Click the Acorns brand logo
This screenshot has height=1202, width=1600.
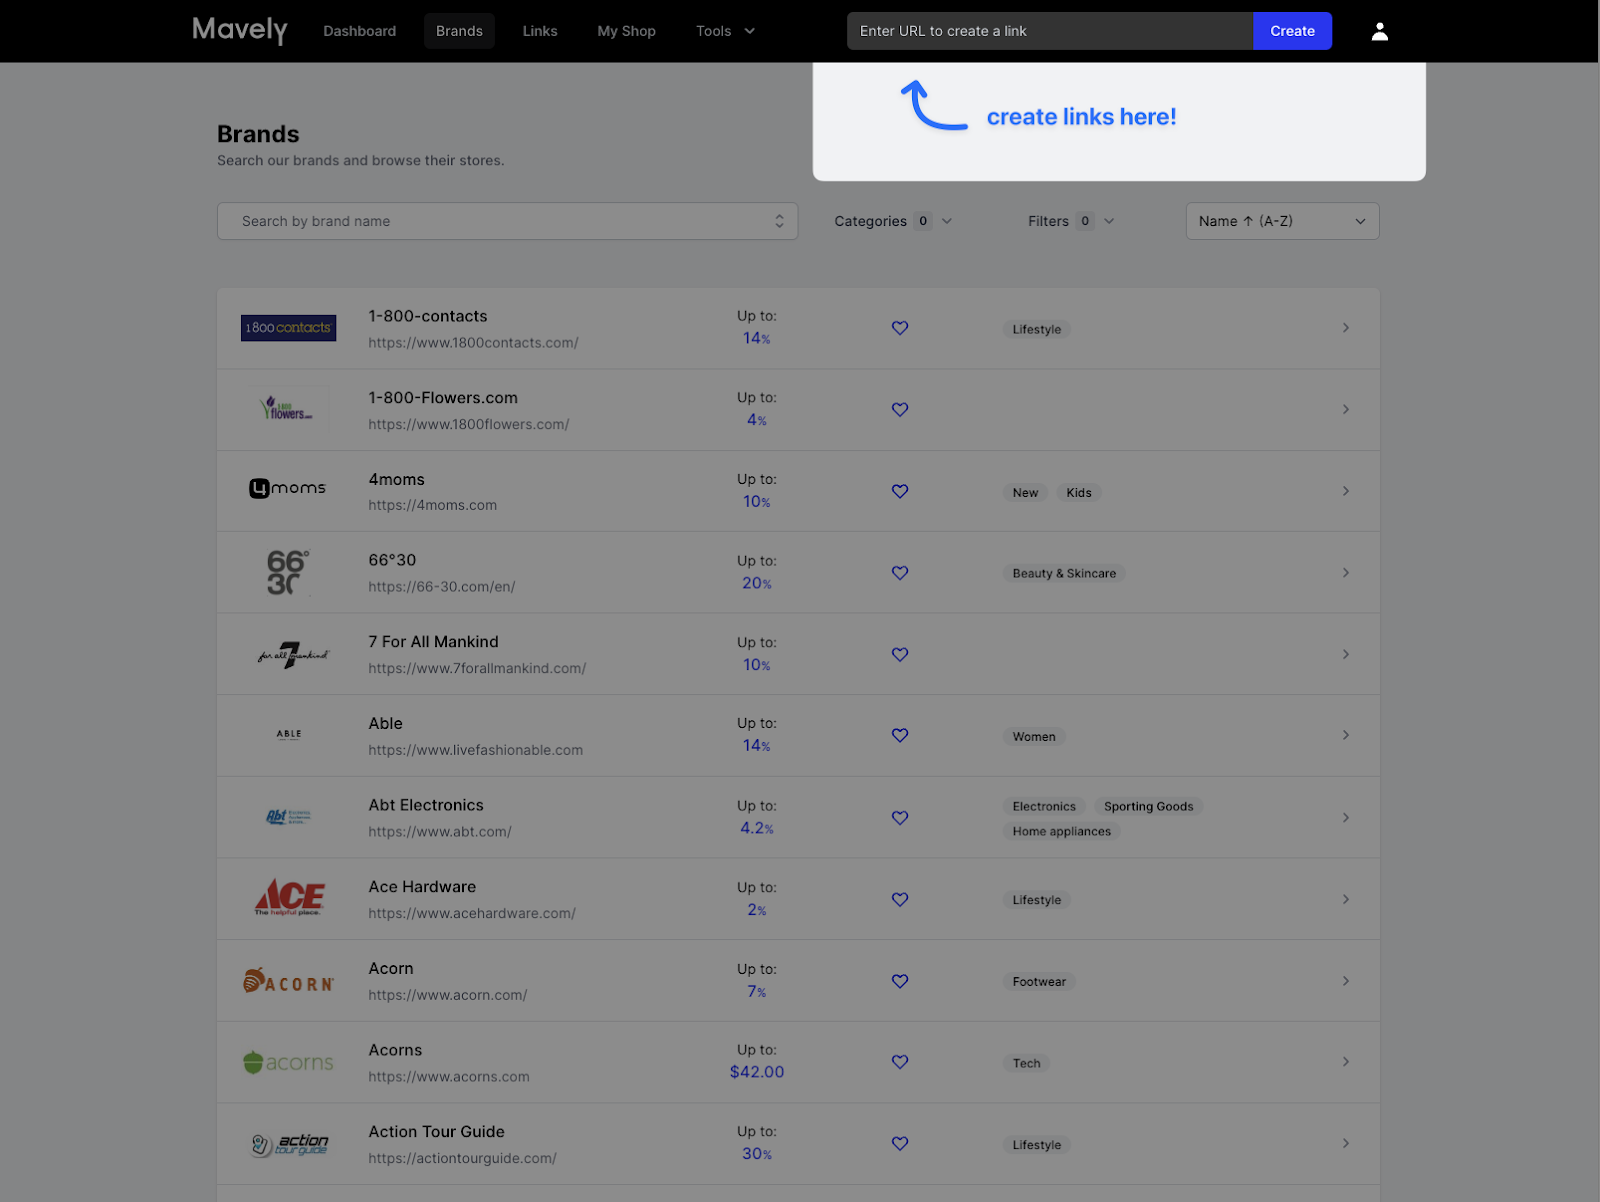point(288,1062)
